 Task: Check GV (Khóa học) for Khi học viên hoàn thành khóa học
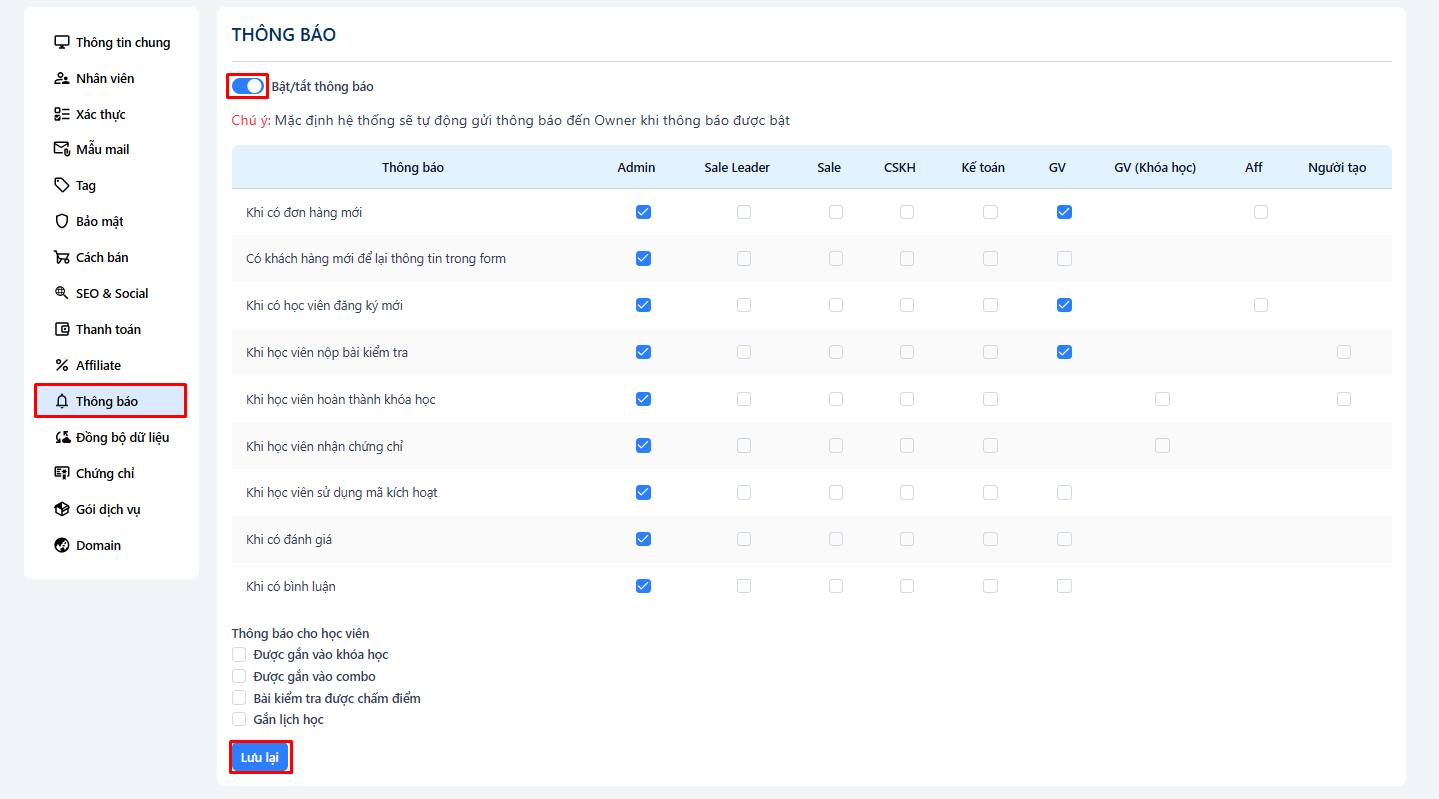pyautogui.click(x=1162, y=399)
